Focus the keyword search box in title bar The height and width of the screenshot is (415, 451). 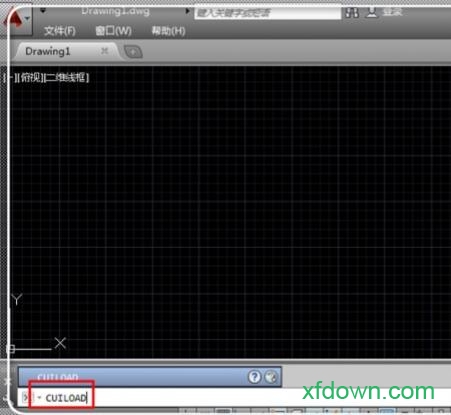pyautogui.click(x=267, y=13)
